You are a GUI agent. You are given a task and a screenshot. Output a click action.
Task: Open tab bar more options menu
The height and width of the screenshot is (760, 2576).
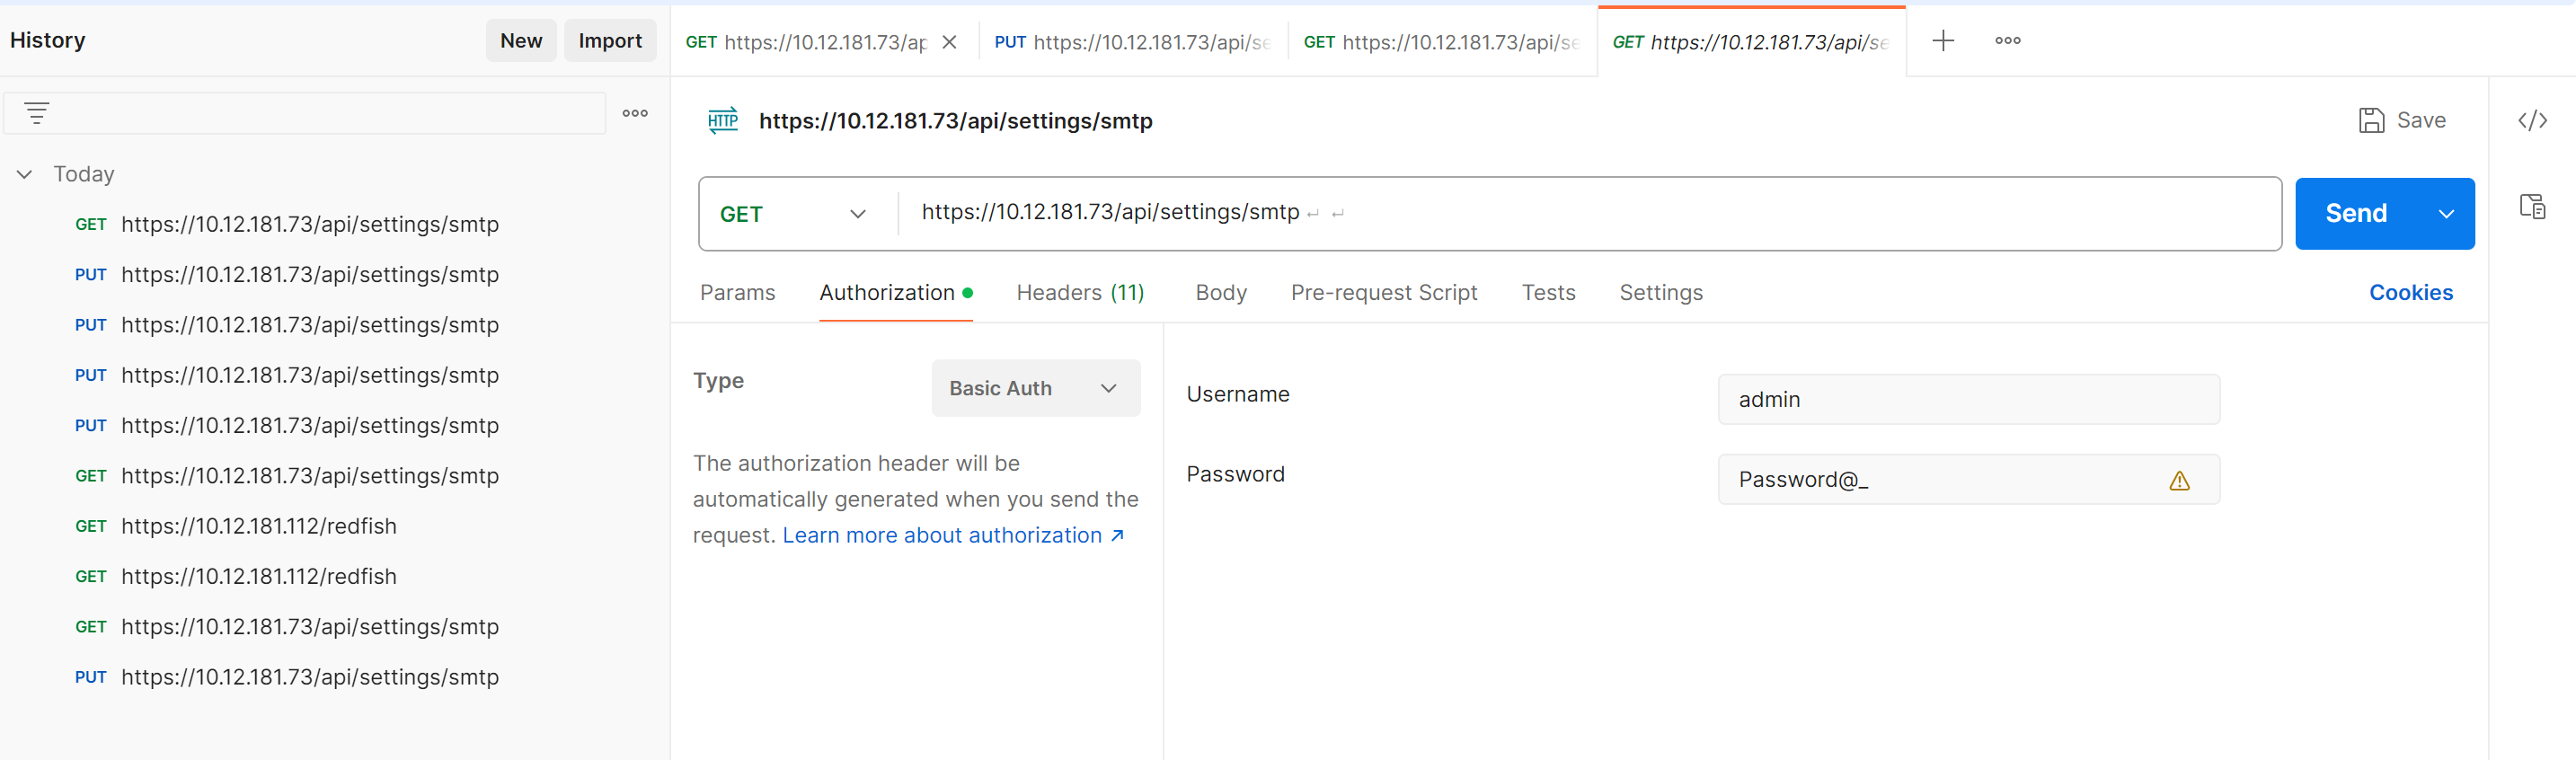[x=2008, y=41]
